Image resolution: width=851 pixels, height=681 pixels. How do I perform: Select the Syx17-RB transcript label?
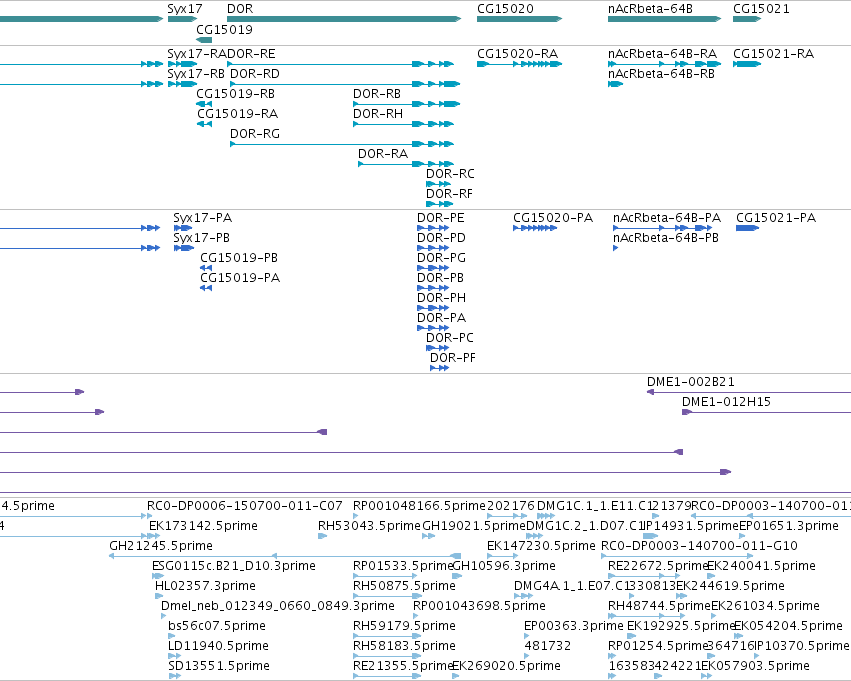pos(196,74)
